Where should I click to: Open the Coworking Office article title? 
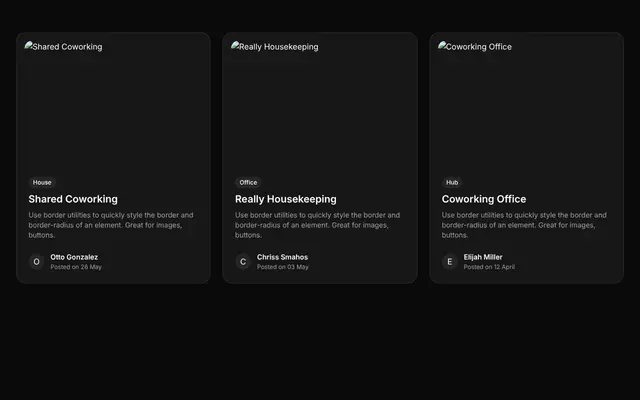484,199
